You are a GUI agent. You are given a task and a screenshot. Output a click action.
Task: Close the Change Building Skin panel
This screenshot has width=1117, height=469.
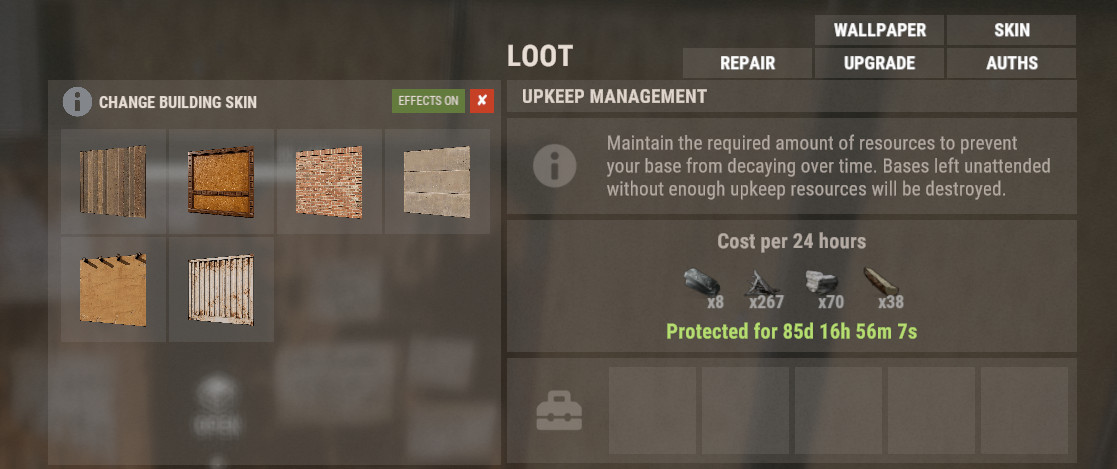pos(482,101)
